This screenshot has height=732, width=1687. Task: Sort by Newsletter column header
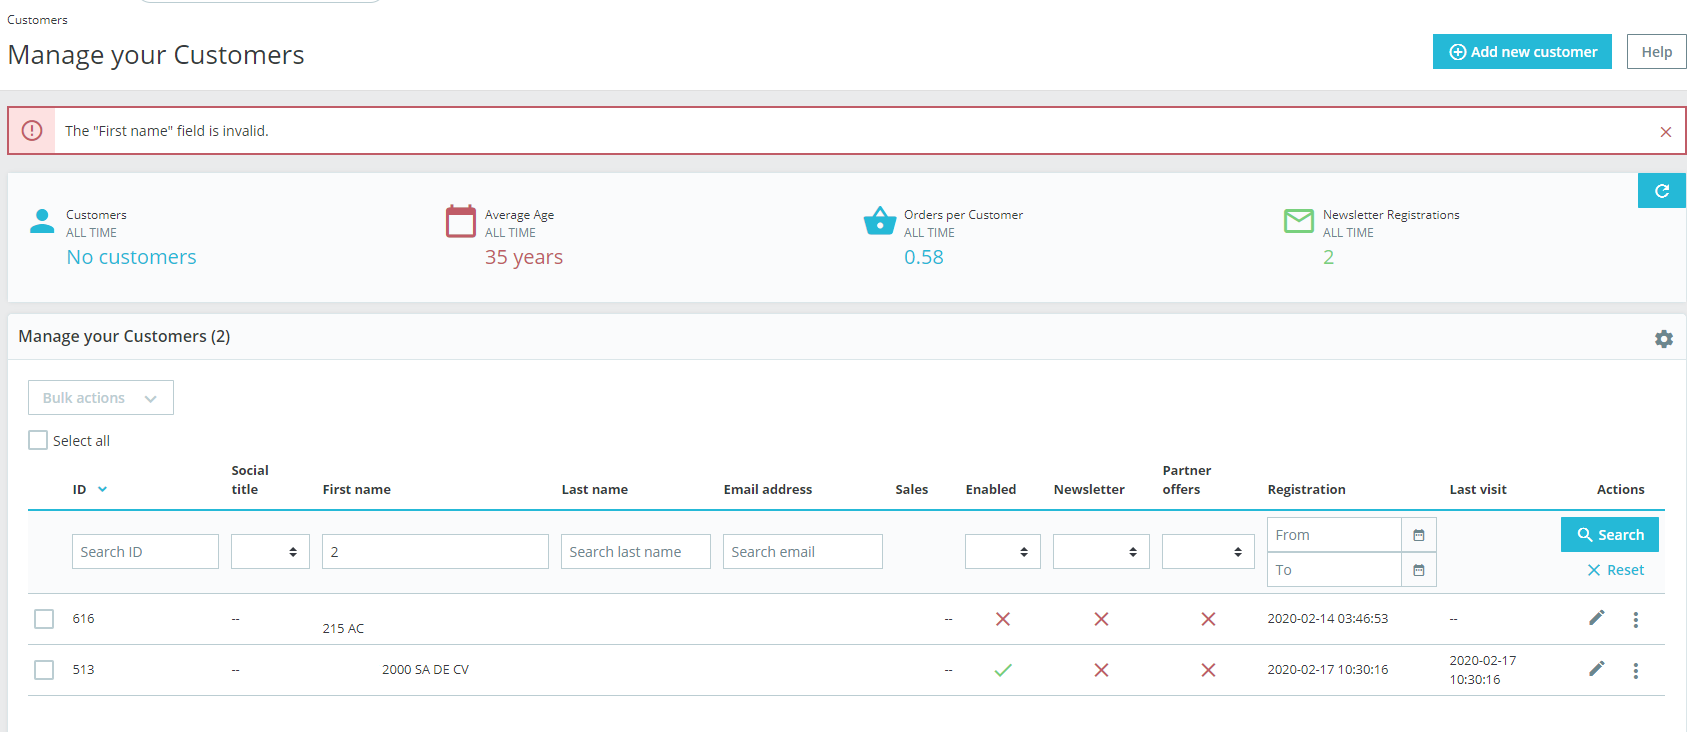point(1089,489)
